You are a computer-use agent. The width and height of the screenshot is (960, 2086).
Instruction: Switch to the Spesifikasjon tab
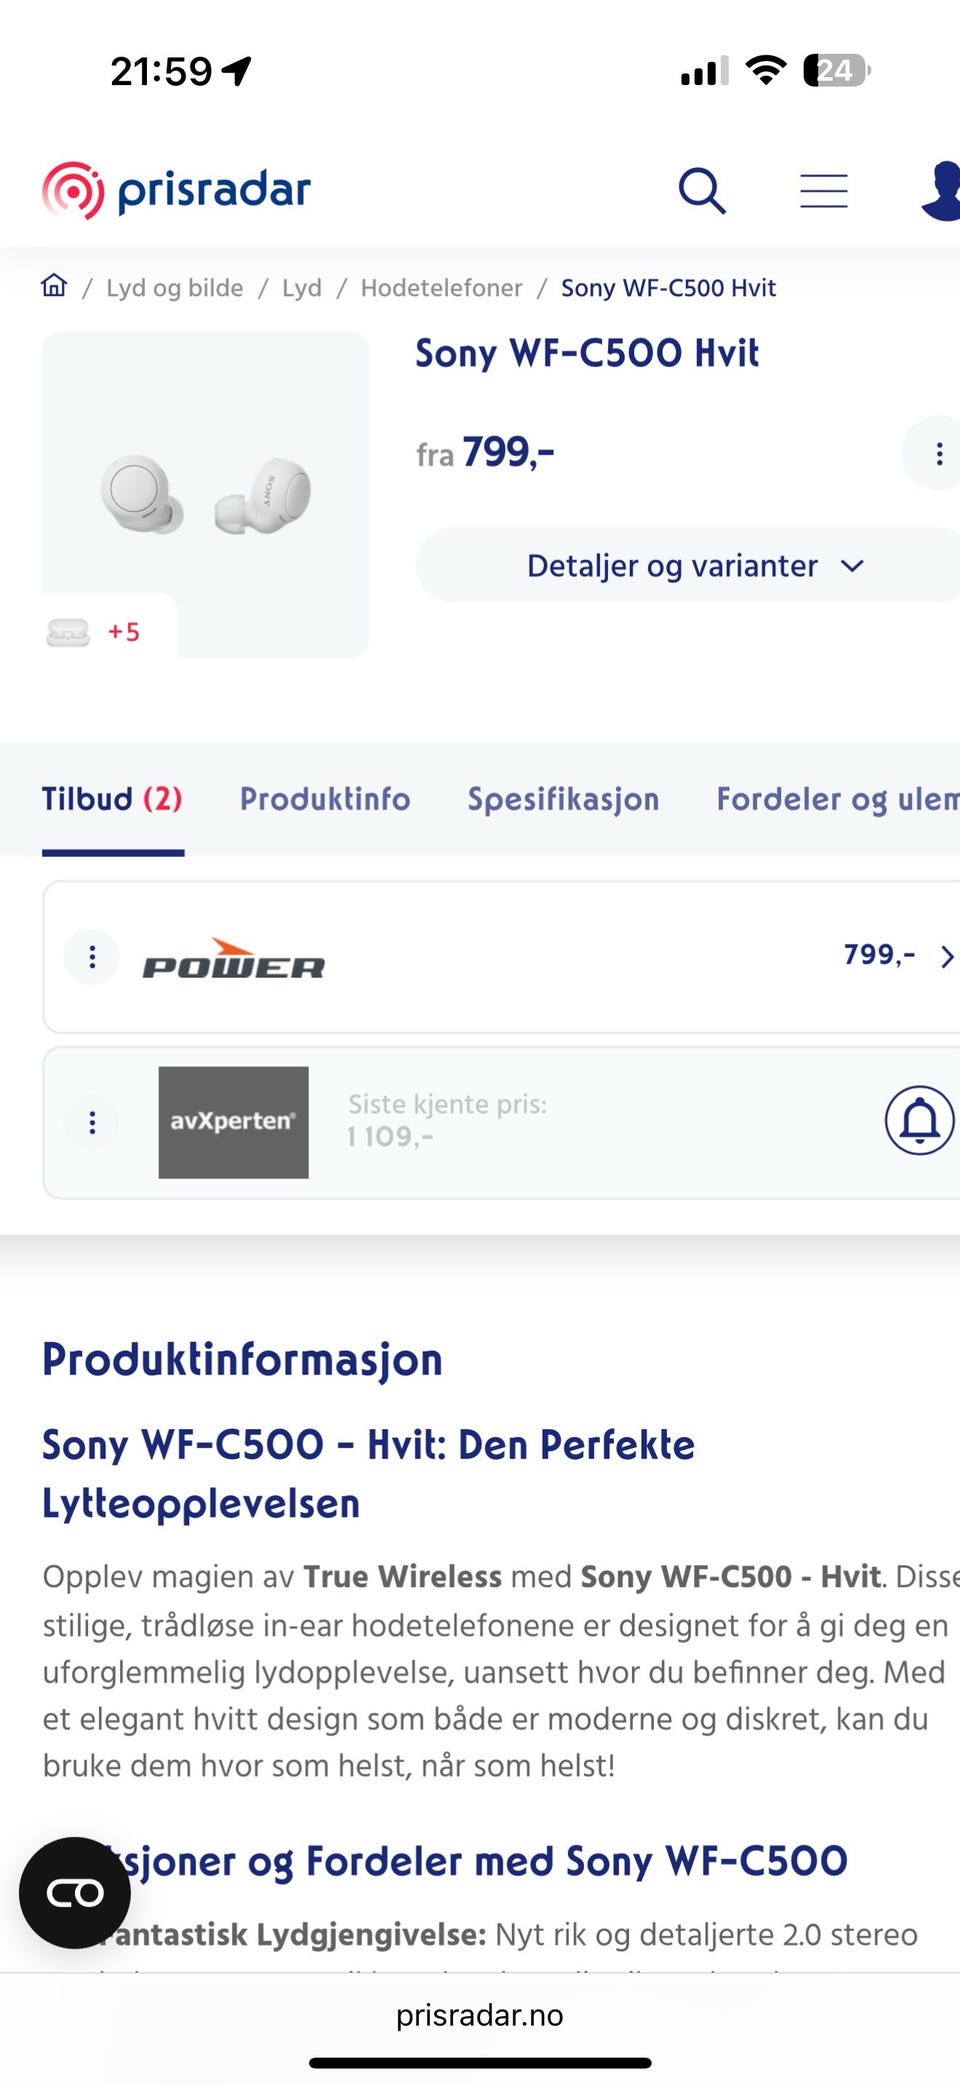coord(563,799)
